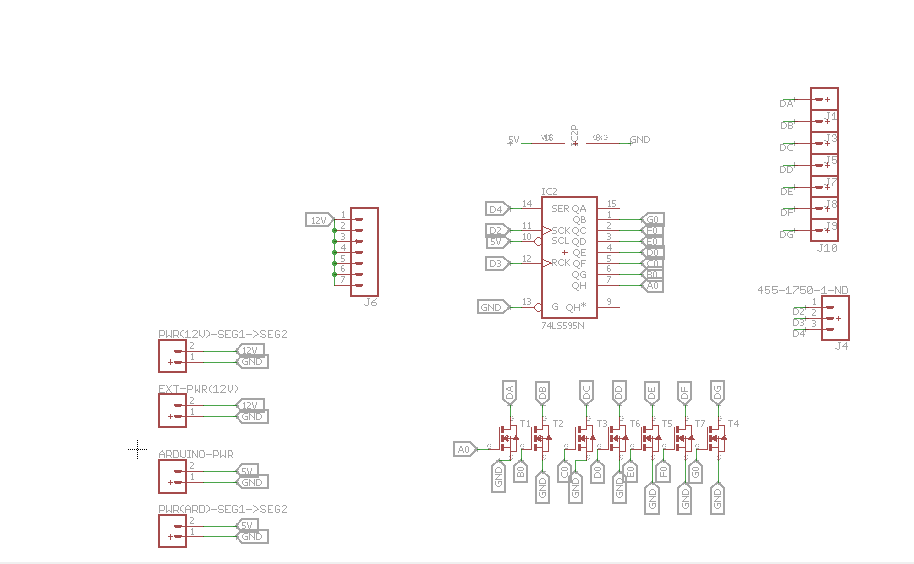914x564 pixels.
Task: Select the T4 MOSFET transistor symbol
Action: 716,438
